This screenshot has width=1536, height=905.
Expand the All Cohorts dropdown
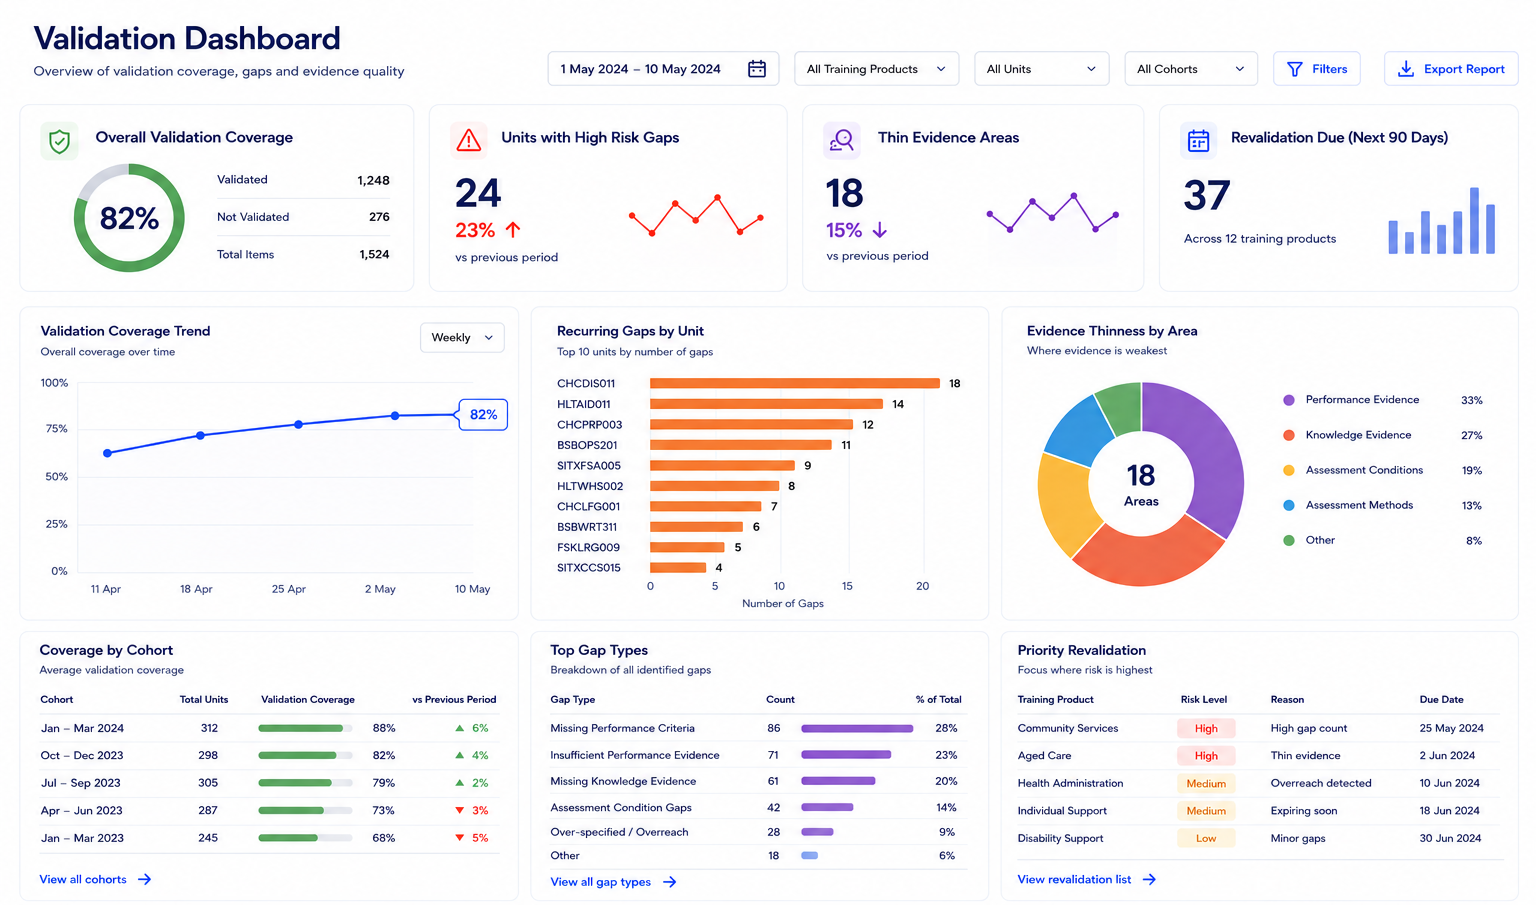point(1191,69)
